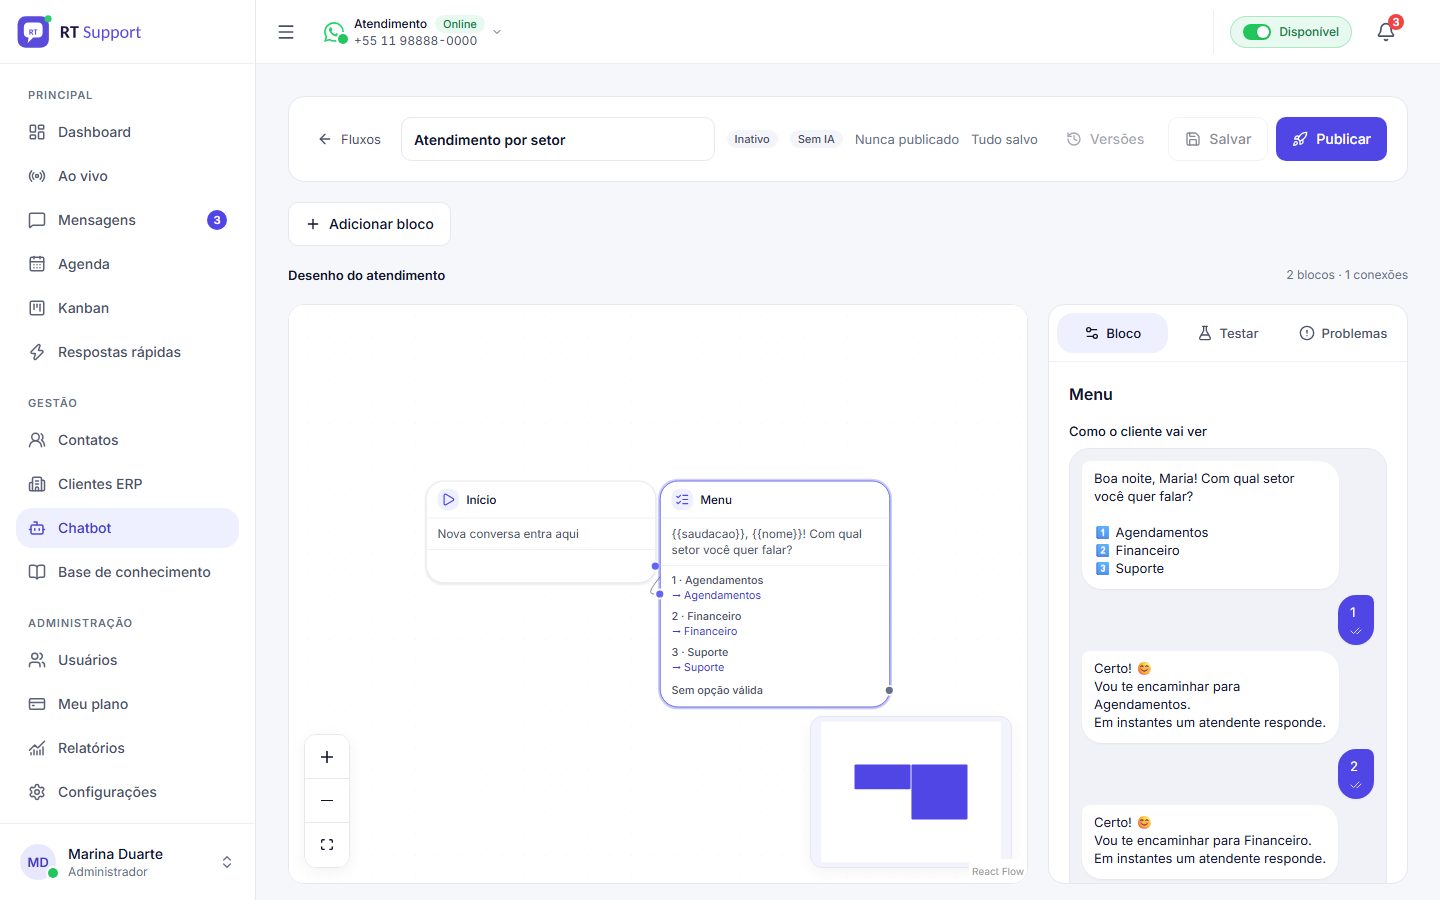Image resolution: width=1440 pixels, height=900 pixels.
Task: Click the RT Support logo icon
Action: 33,32
